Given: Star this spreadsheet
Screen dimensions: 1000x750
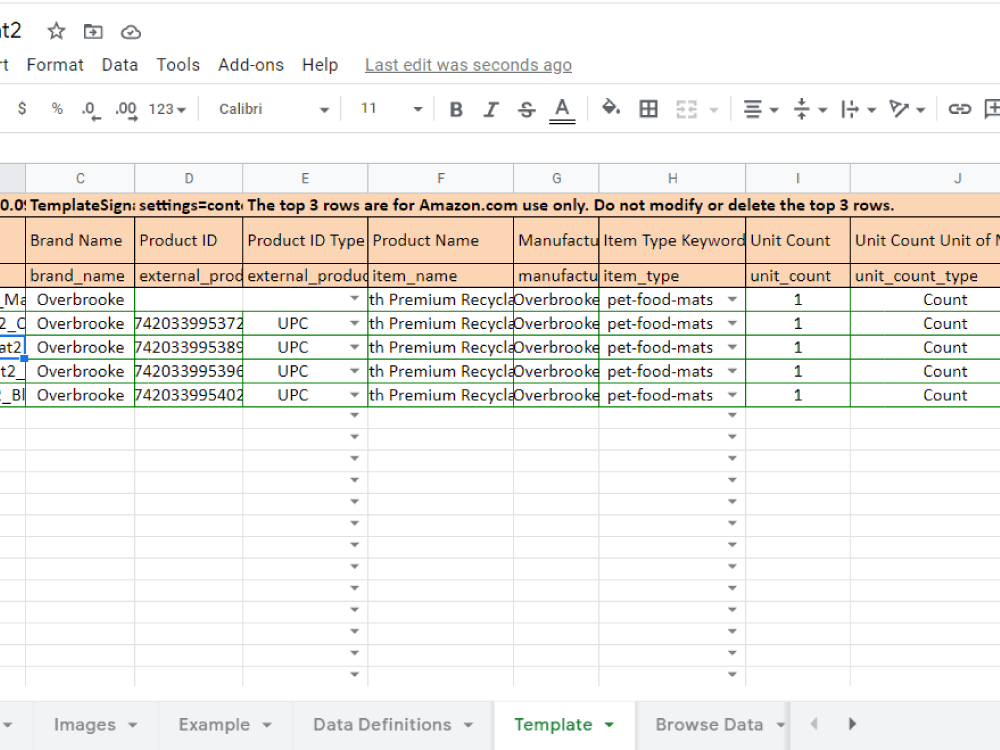Looking at the screenshot, I should (x=56, y=31).
